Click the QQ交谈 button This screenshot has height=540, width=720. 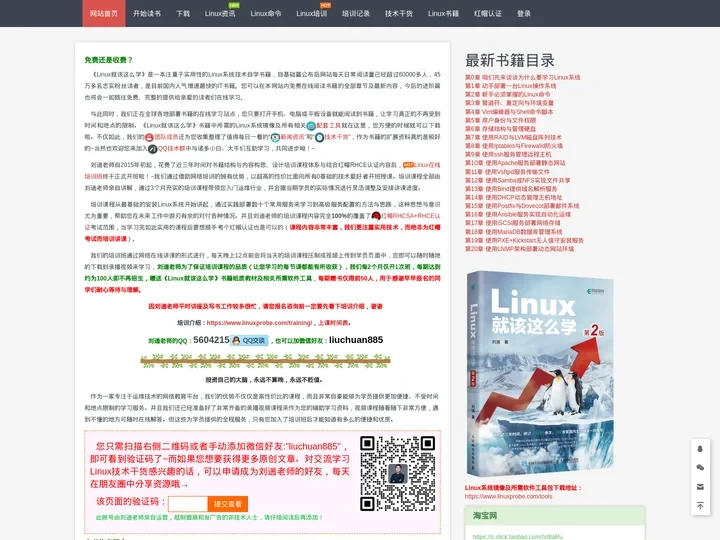point(249,340)
